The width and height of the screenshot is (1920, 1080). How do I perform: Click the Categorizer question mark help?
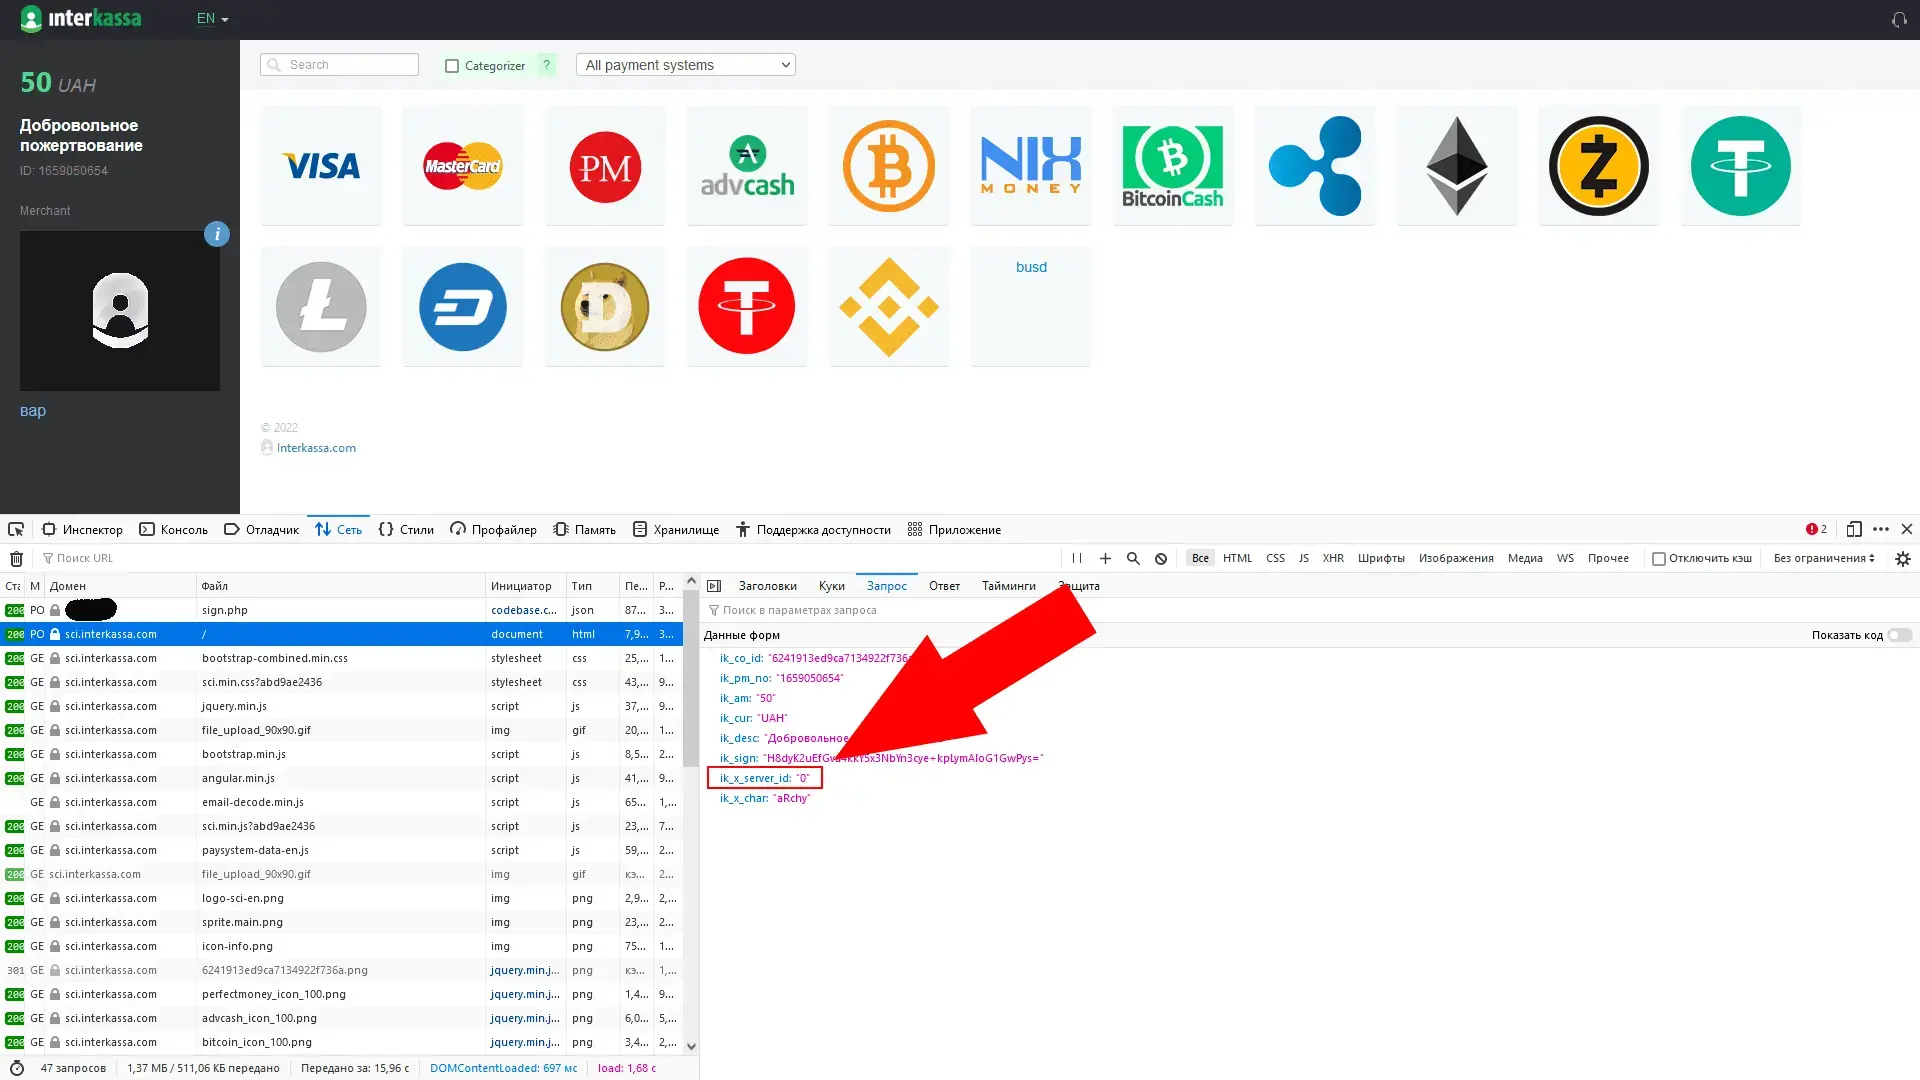pyautogui.click(x=546, y=65)
